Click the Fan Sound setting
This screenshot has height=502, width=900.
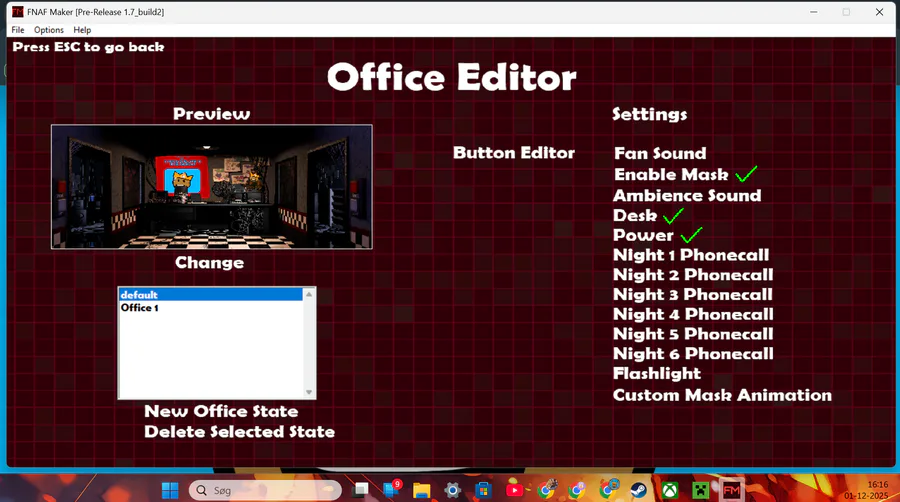660,153
